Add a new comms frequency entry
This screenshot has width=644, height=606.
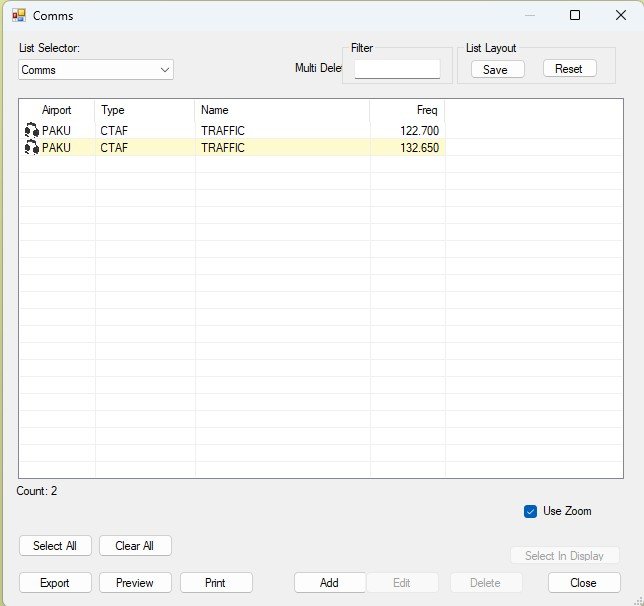[329, 583]
